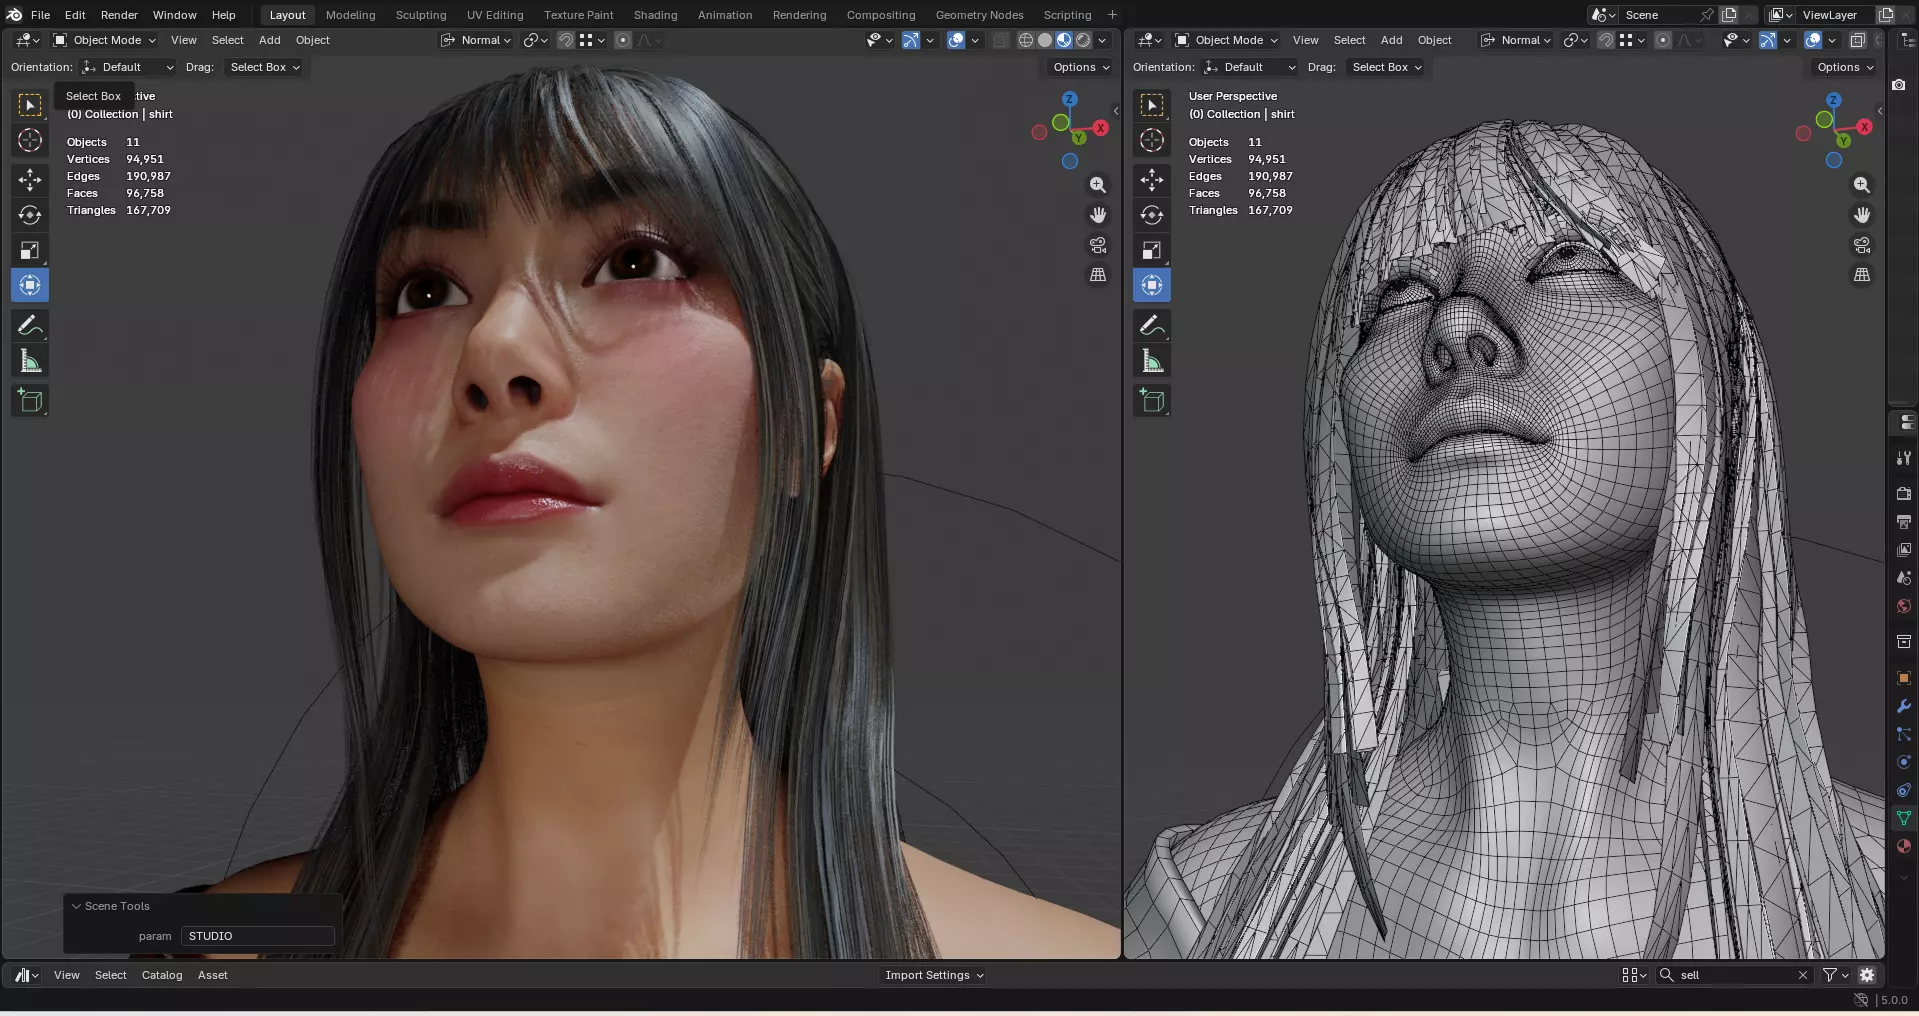Screen dimensions: 1919x1016
Task: Open View menu in left viewport header
Action: click(x=183, y=40)
